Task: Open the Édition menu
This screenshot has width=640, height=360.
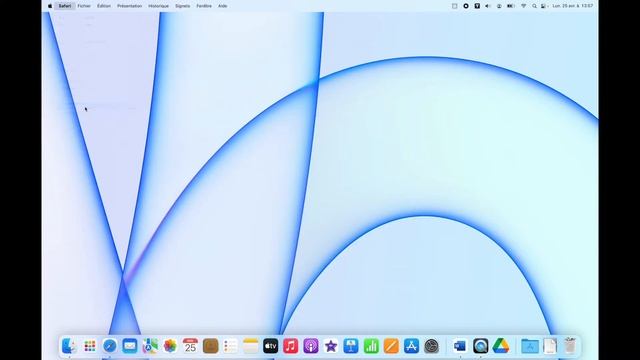Action: (x=104, y=6)
